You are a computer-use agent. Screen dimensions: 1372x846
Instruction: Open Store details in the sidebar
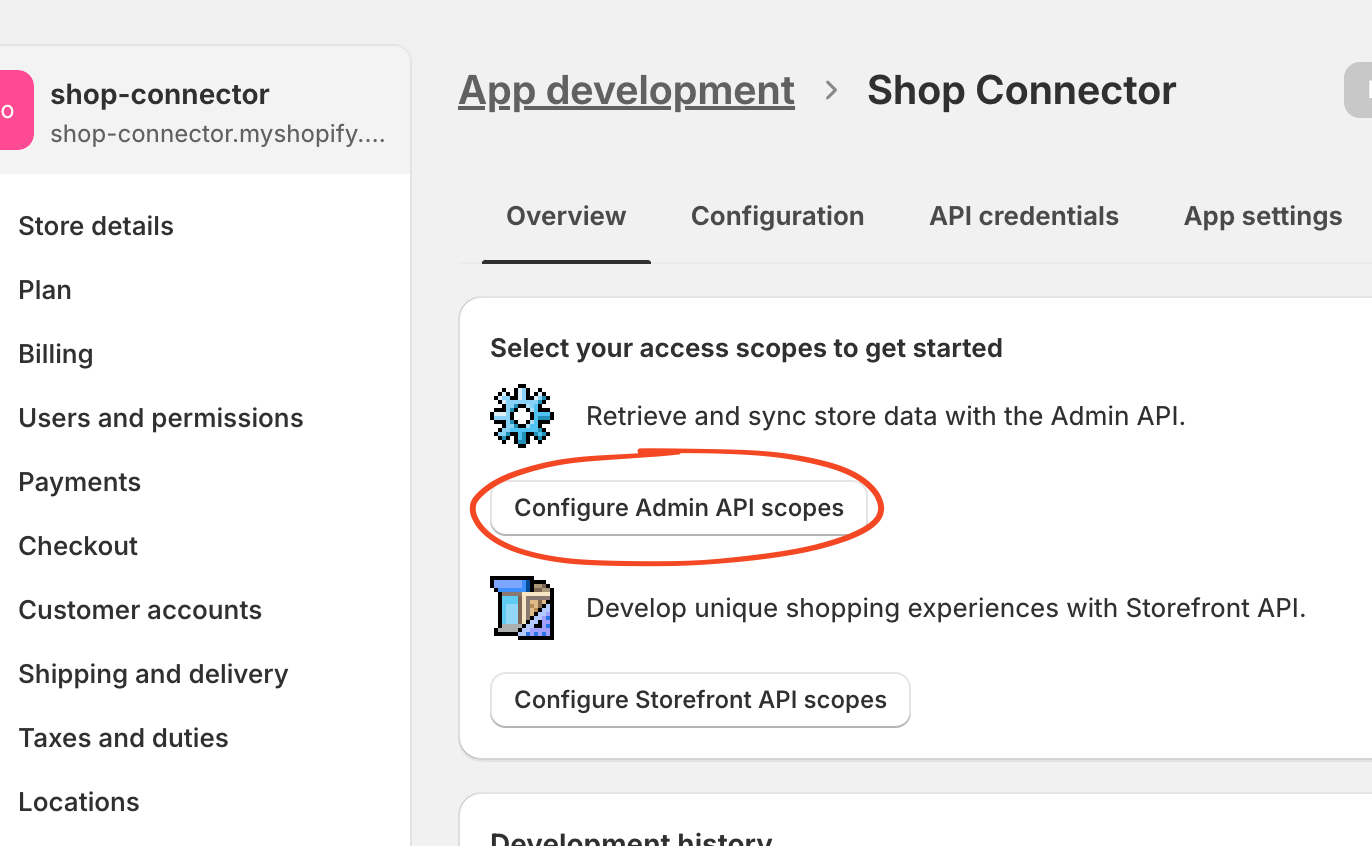tap(96, 226)
